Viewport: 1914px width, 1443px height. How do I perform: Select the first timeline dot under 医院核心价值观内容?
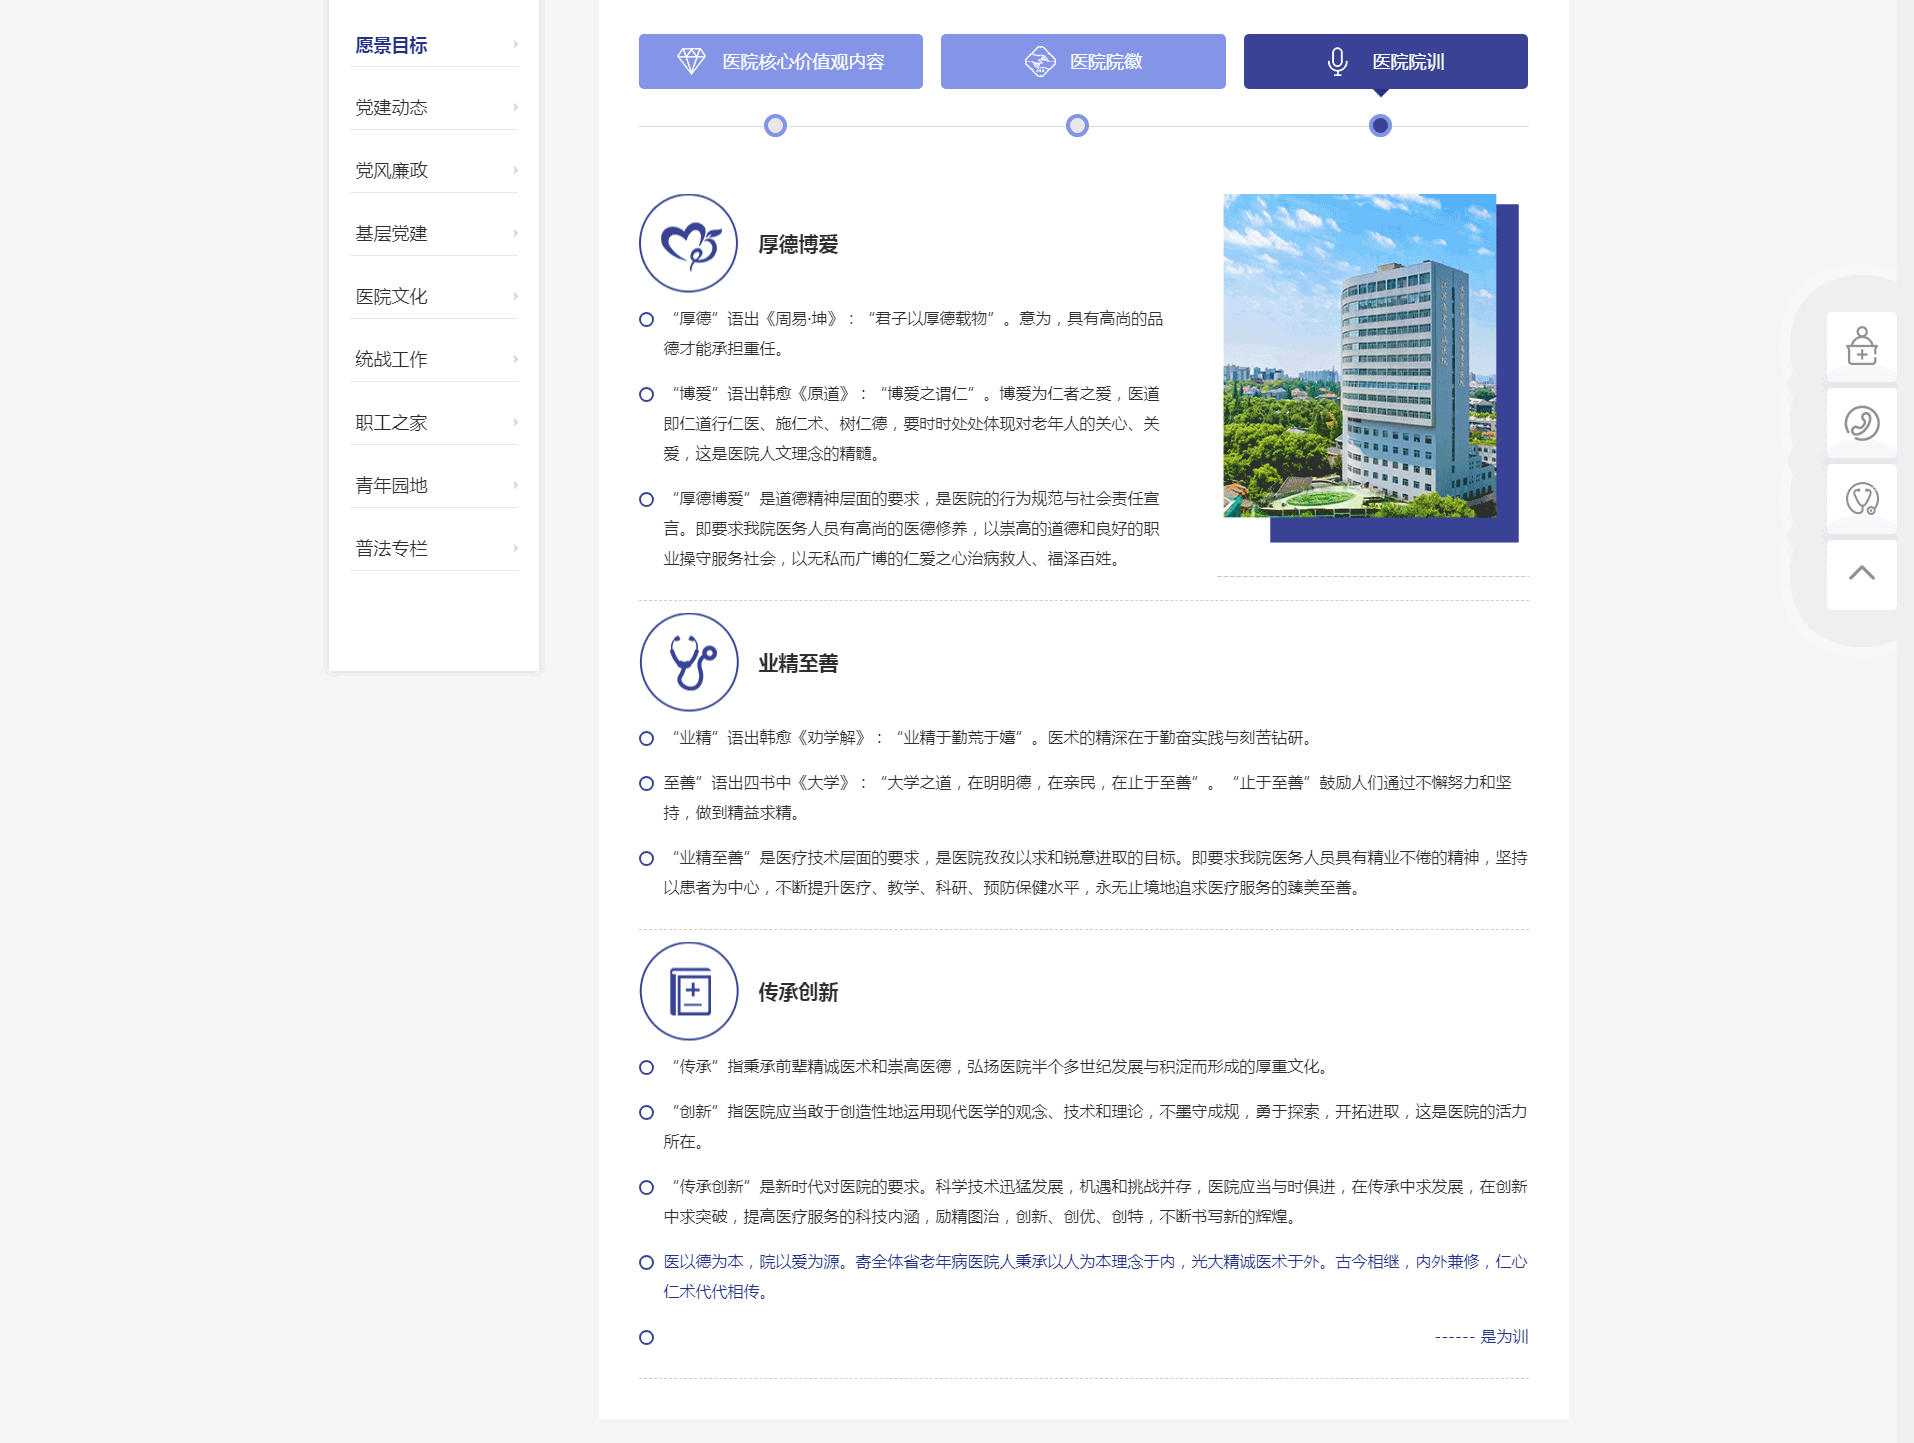(x=775, y=126)
